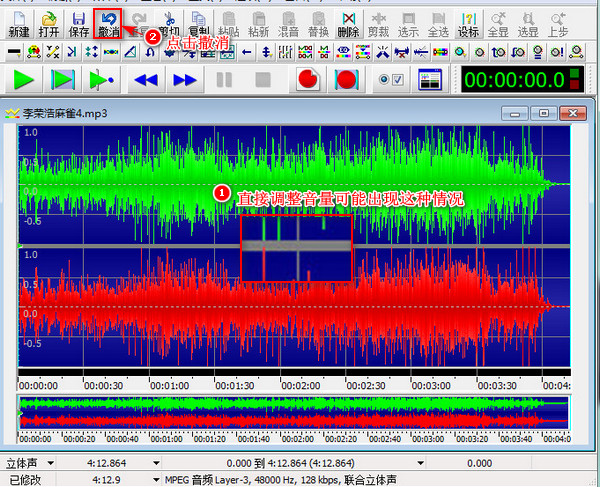Image resolution: width=600 pixels, height=487 pixels.
Task: Click the 选显 (Zoom selection) button
Action: coord(528,24)
